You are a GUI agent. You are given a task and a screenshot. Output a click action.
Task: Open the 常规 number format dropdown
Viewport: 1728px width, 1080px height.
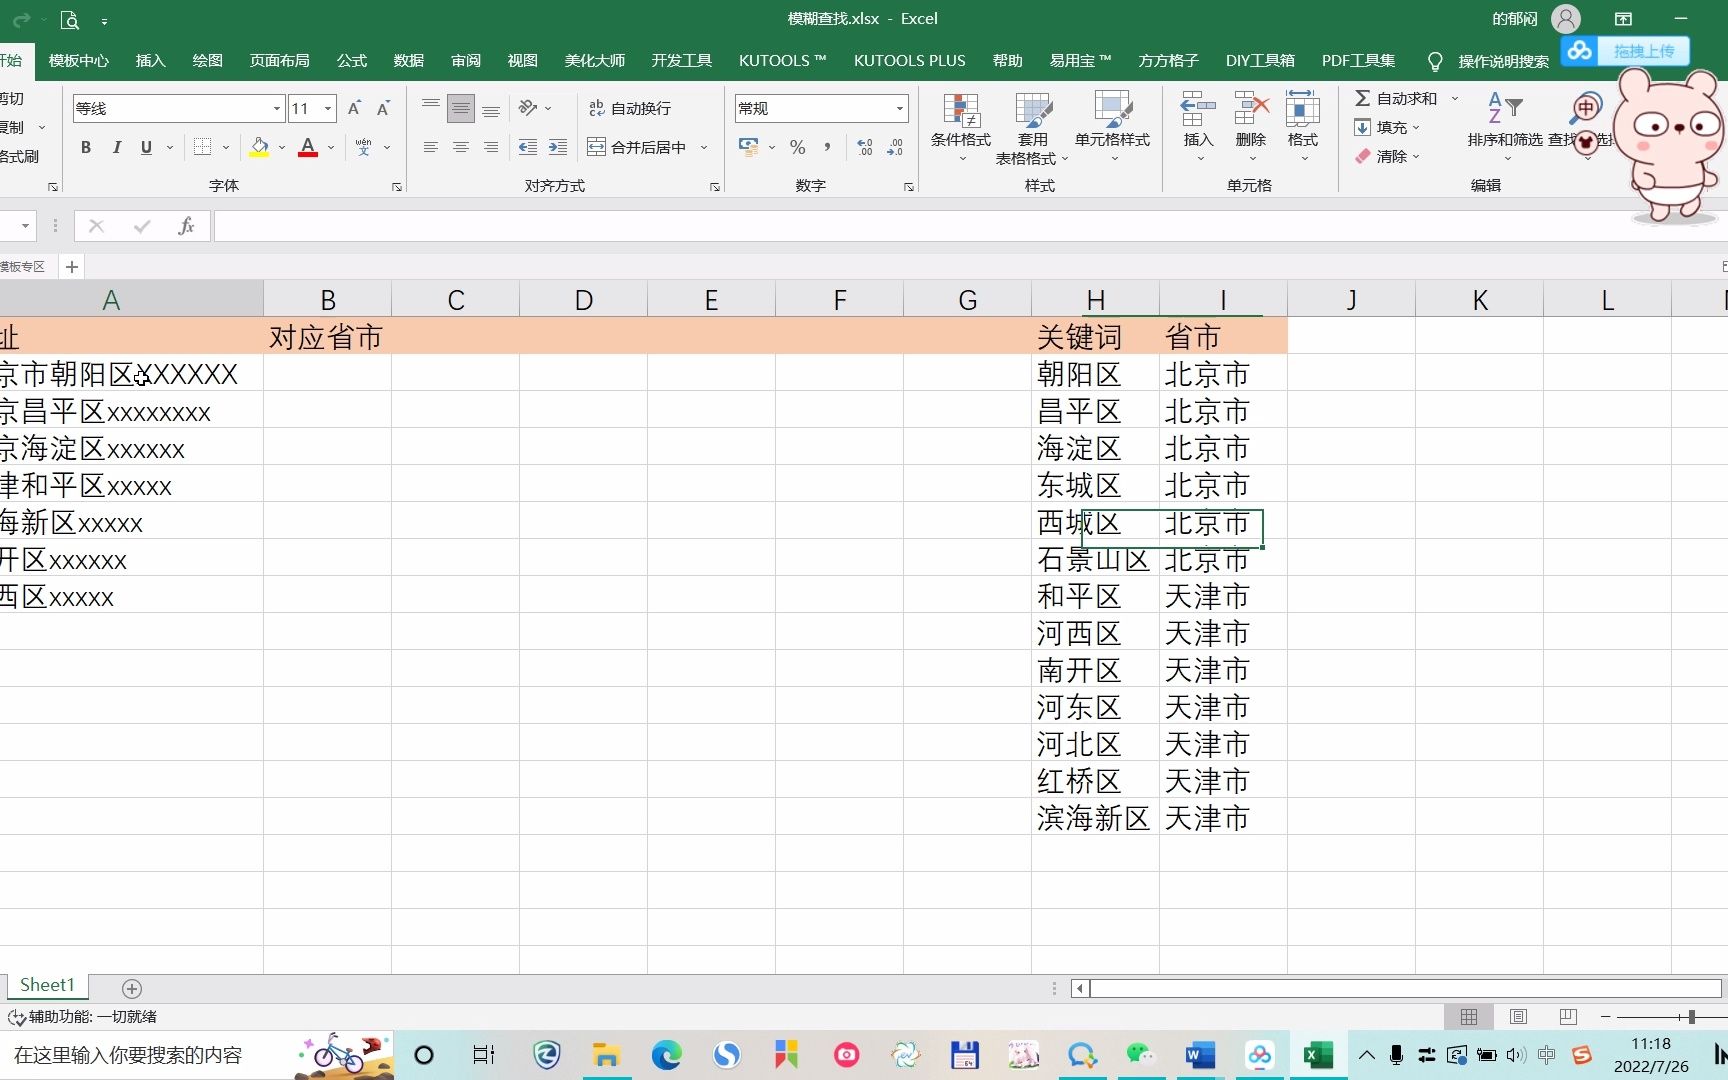coord(898,107)
